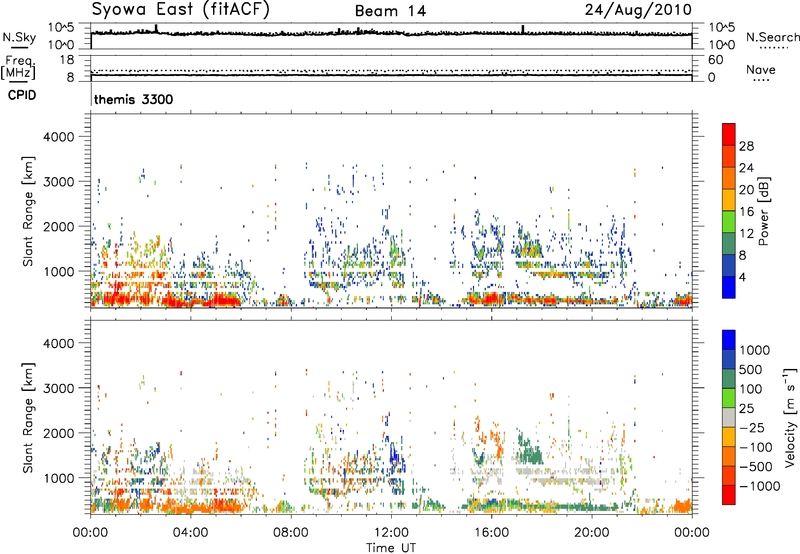Click the 'Nave' label
This screenshot has height=554, width=800.
761,69
